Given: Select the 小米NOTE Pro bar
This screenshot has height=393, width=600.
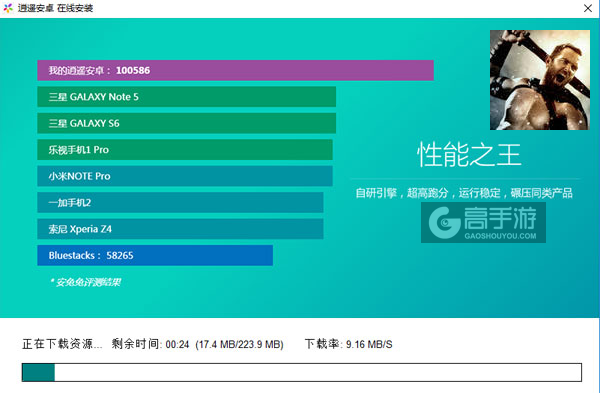Looking at the screenshot, I should 185,176.
